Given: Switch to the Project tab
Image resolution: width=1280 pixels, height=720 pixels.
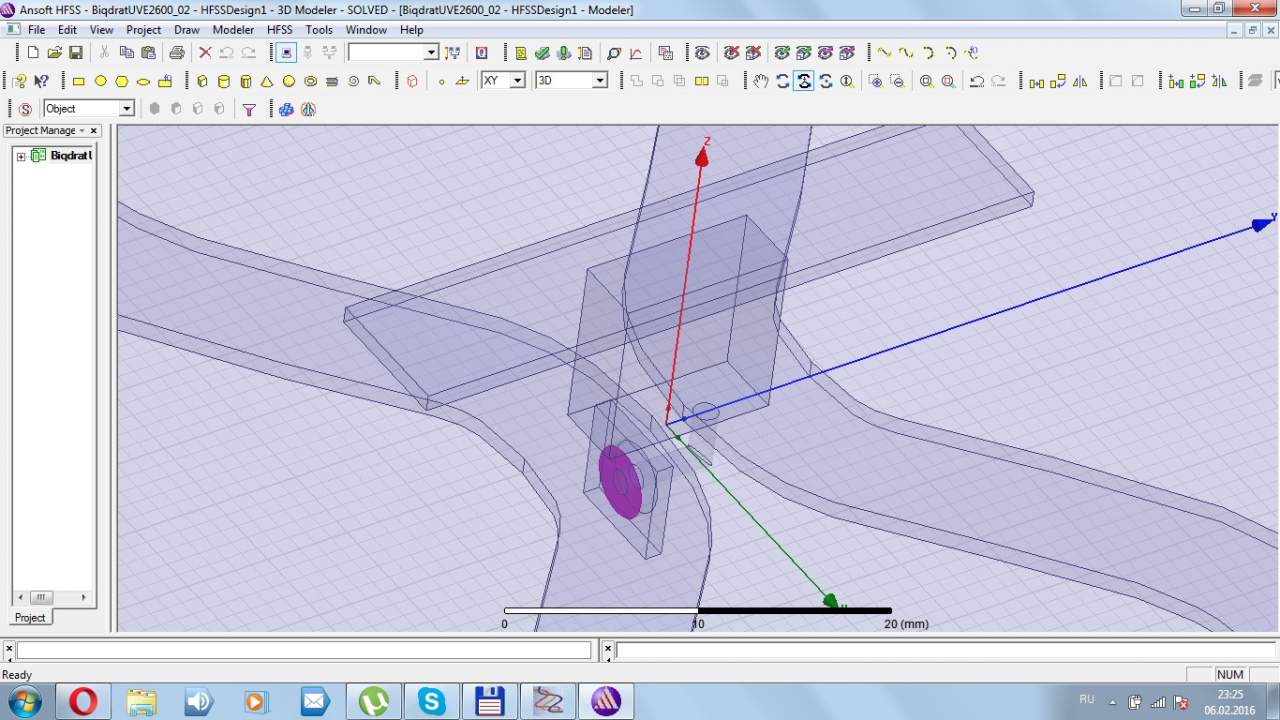Looking at the screenshot, I should 30,618.
